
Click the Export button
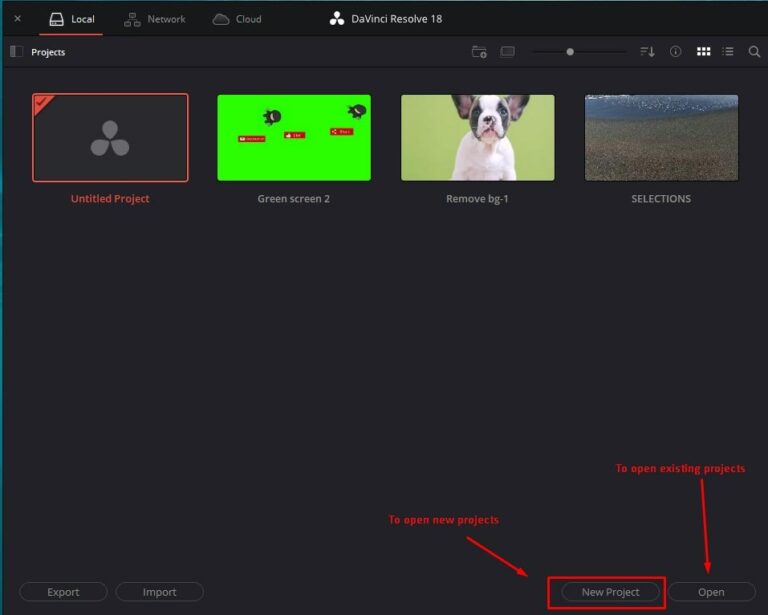(63, 592)
